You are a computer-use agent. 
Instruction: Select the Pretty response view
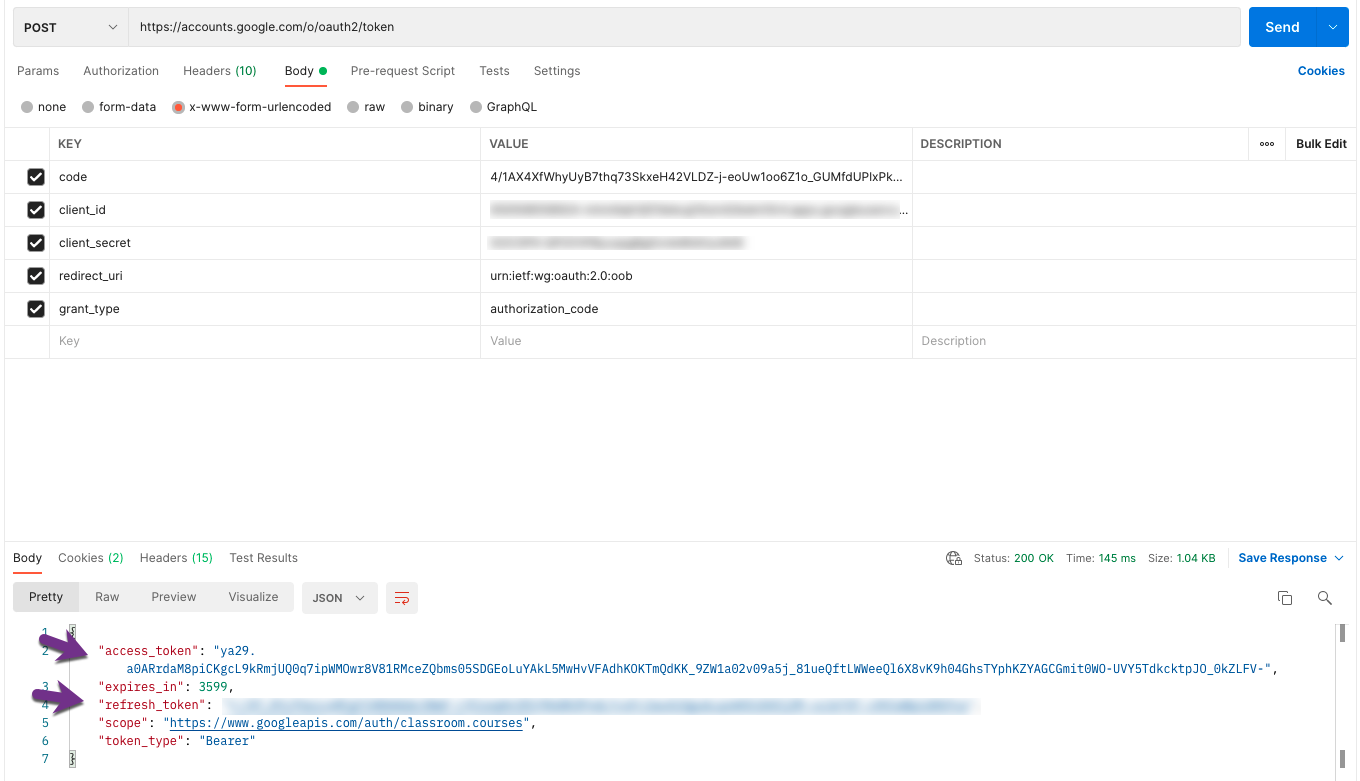[46, 597]
